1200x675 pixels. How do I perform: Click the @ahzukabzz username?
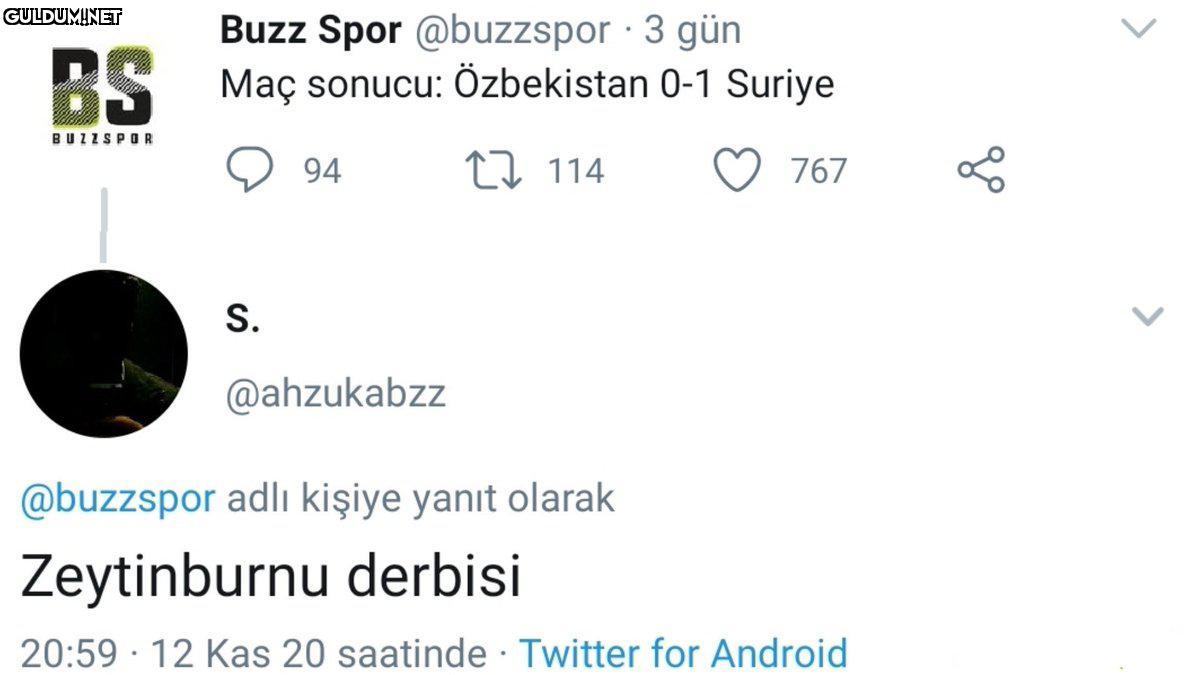(335, 394)
